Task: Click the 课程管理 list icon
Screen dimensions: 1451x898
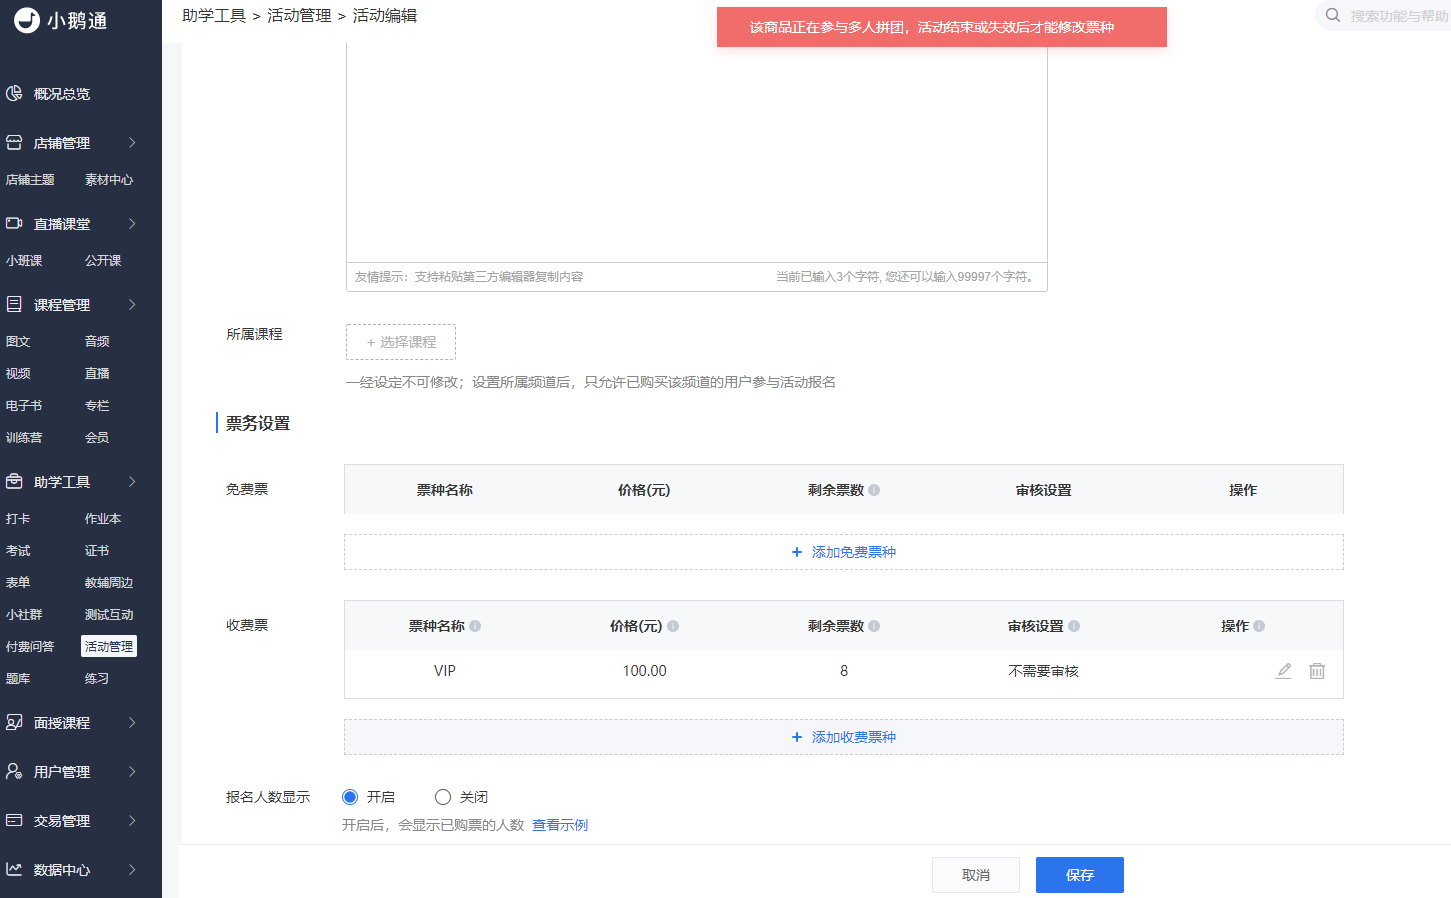Action: tap(14, 304)
